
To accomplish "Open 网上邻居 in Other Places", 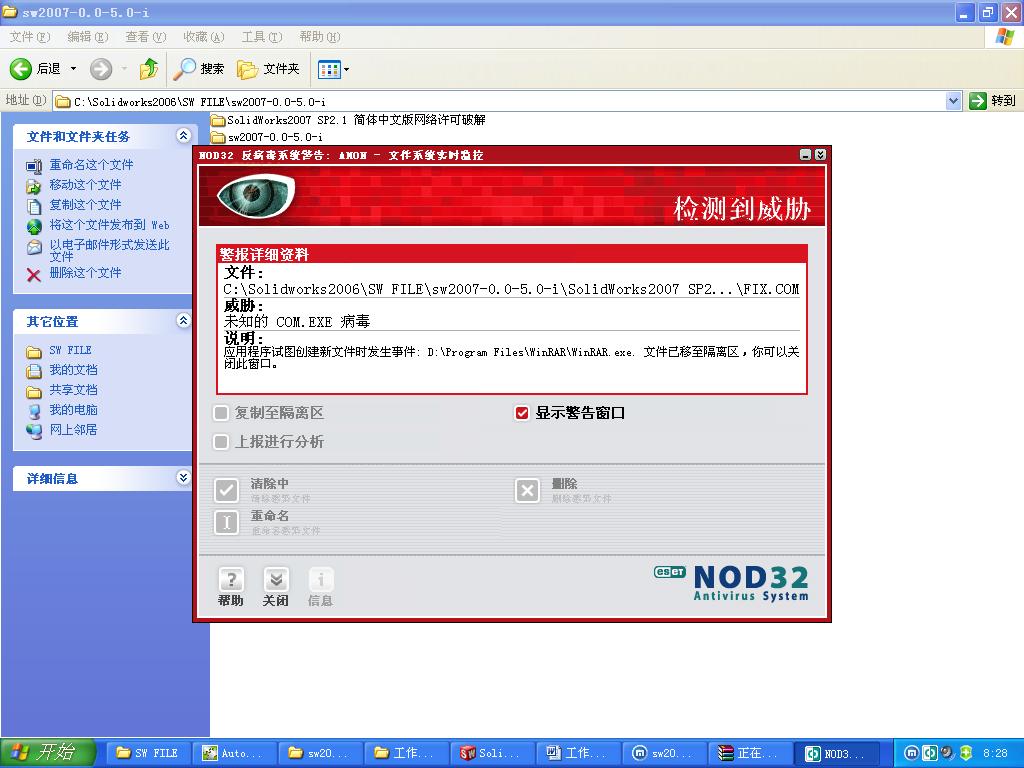I will 73,430.
